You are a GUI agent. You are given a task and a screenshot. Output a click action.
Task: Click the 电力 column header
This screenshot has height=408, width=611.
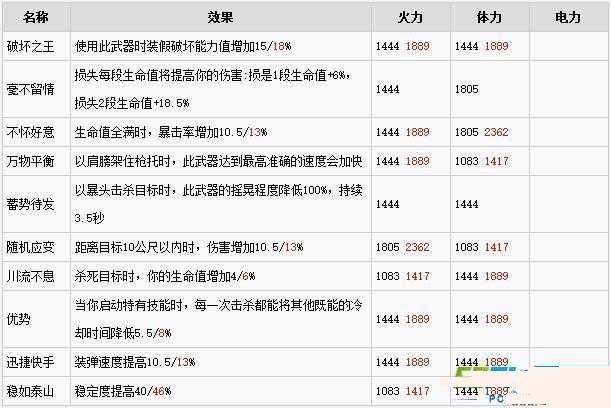[x=568, y=18]
